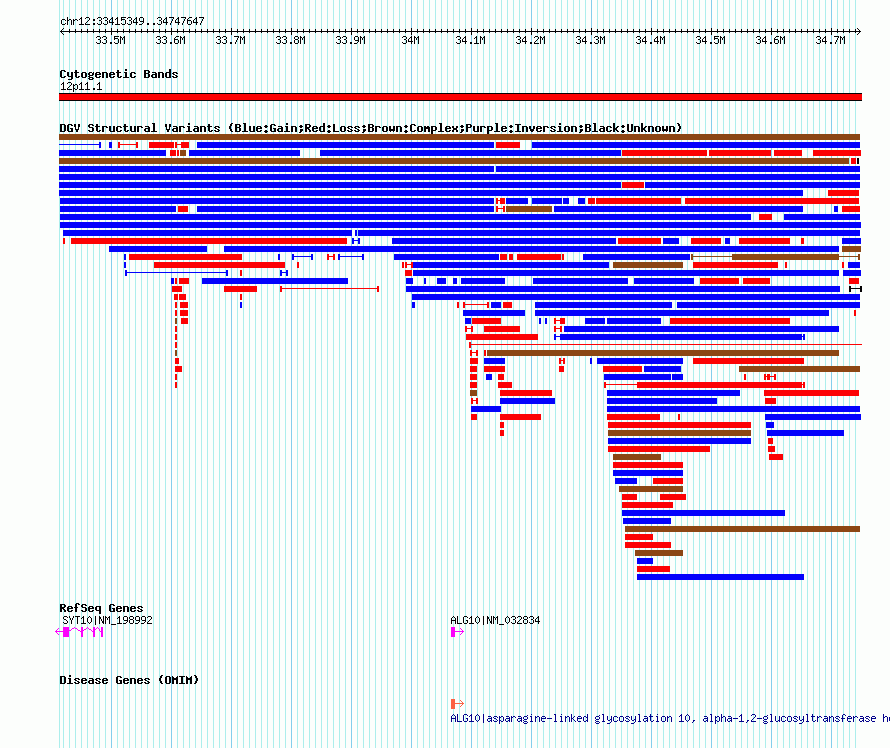
Task: Click the 33.5M ruler tick label
Action: 110,40
